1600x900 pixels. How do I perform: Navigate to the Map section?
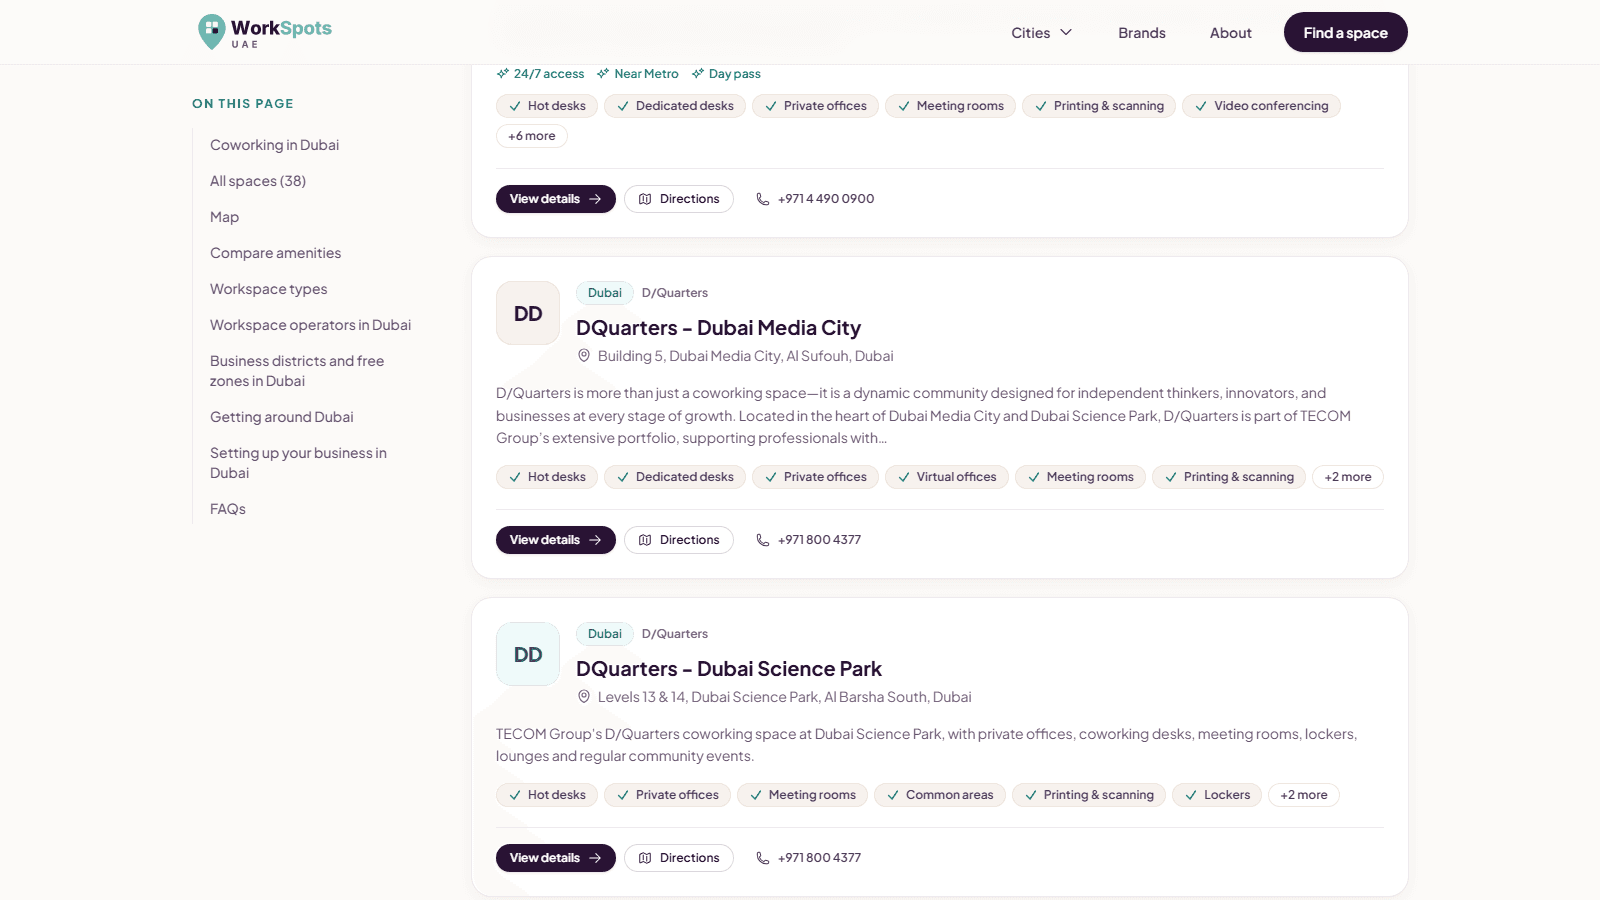(x=224, y=217)
